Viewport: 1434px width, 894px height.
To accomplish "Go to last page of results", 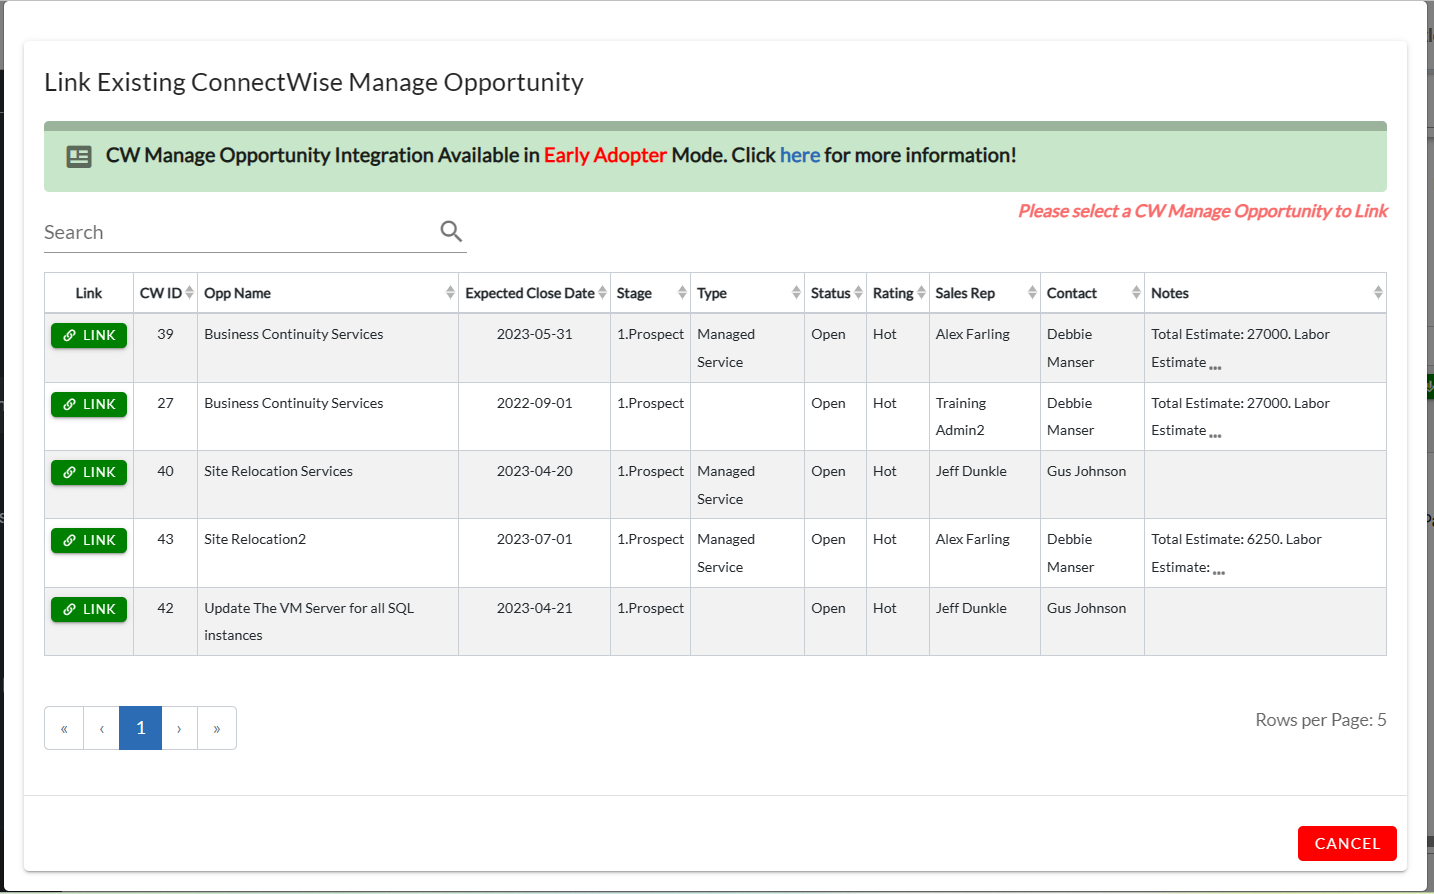I will pyautogui.click(x=217, y=728).
